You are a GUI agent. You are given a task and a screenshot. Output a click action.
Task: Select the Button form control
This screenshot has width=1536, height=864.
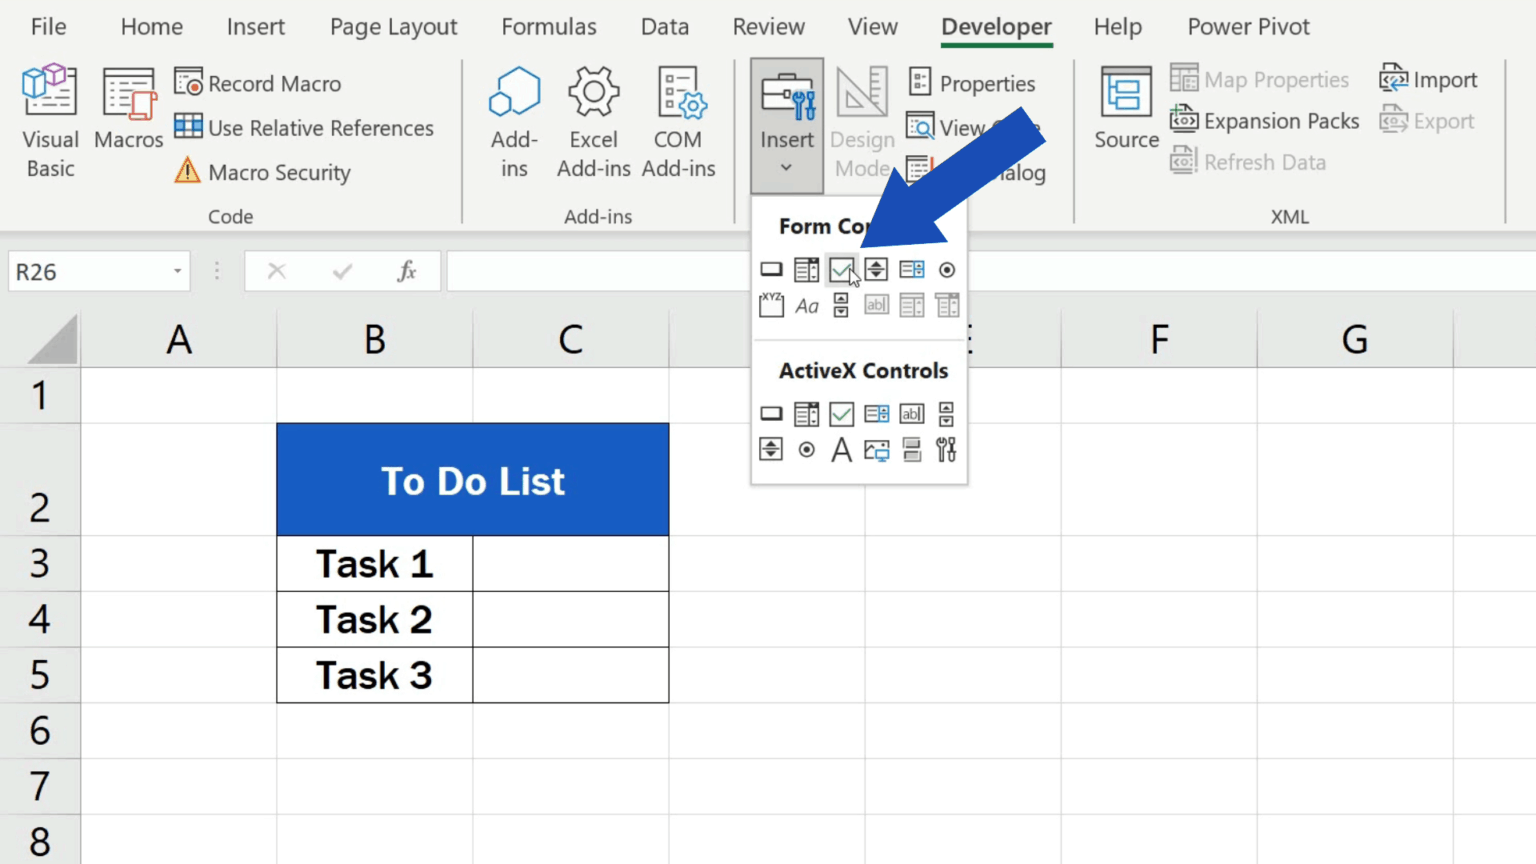(771, 269)
